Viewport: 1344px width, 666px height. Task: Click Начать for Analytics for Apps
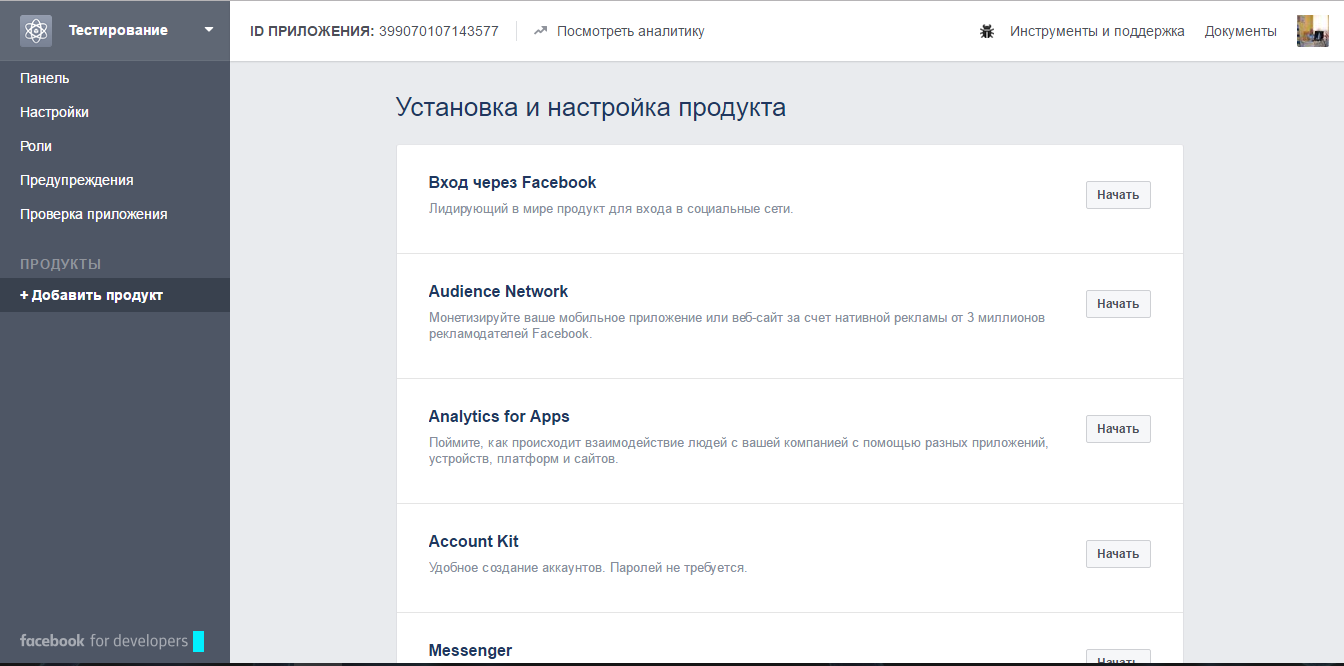click(1118, 429)
